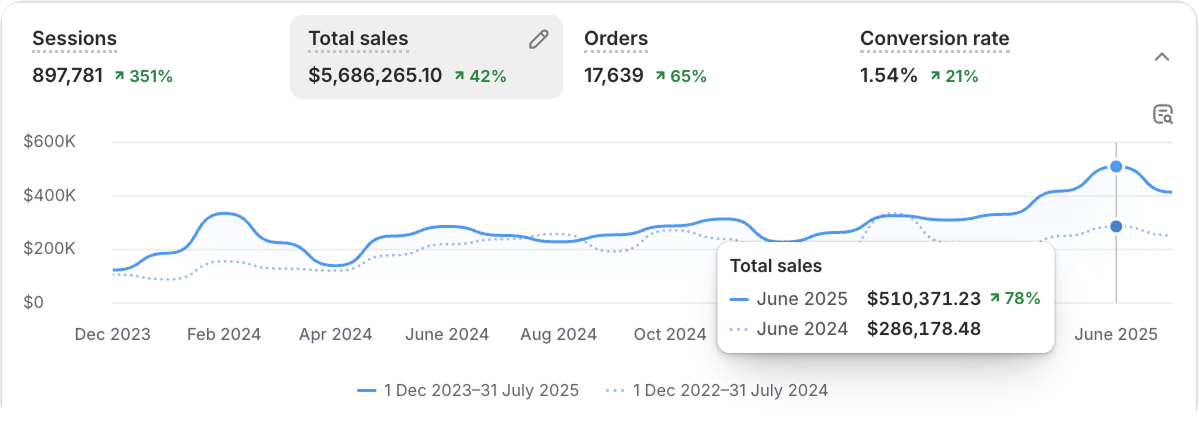Click the 351% sessions growth indicator
The width and height of the screenshot is (1199, 425).
coord(143,76)
